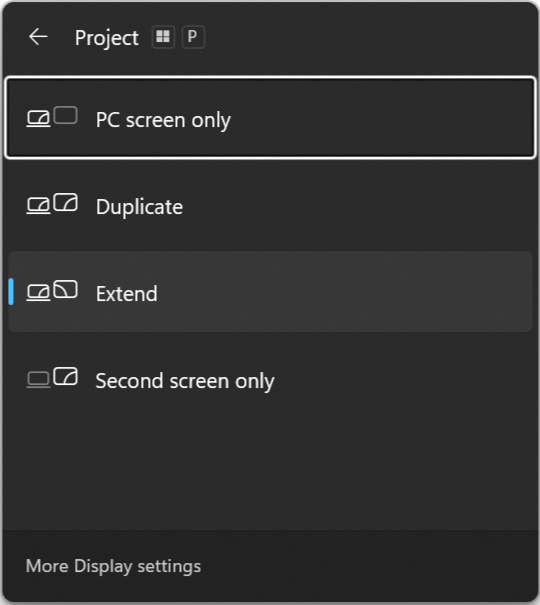The height and width of the screenshot is (605, 540).
Task: Click the Extend screens icon
Action: [x=52, y=291]
